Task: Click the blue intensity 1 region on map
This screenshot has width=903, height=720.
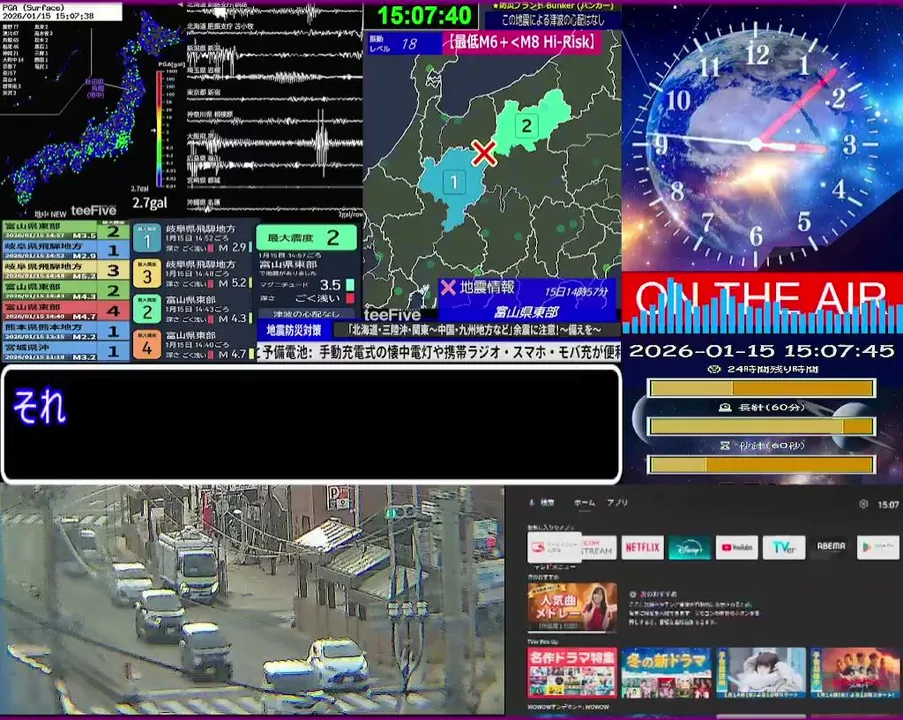Action: click(452, 187)
